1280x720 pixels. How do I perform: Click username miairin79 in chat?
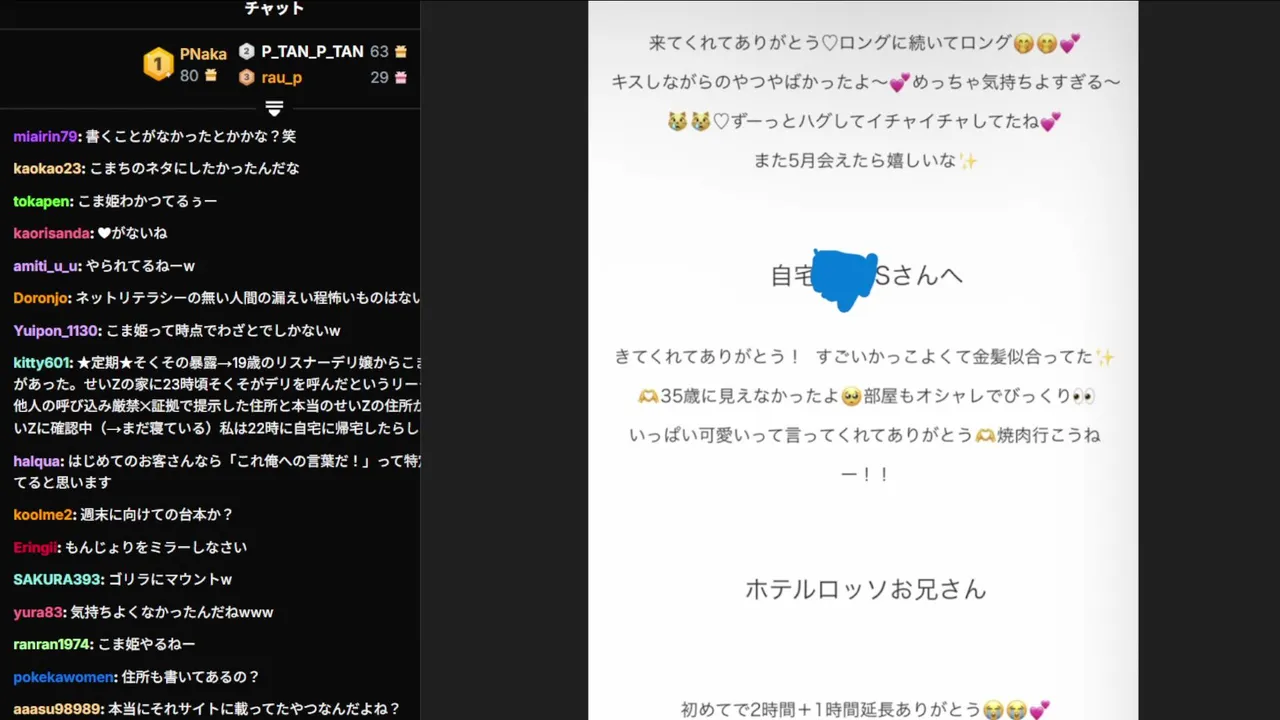coord(44,136)
